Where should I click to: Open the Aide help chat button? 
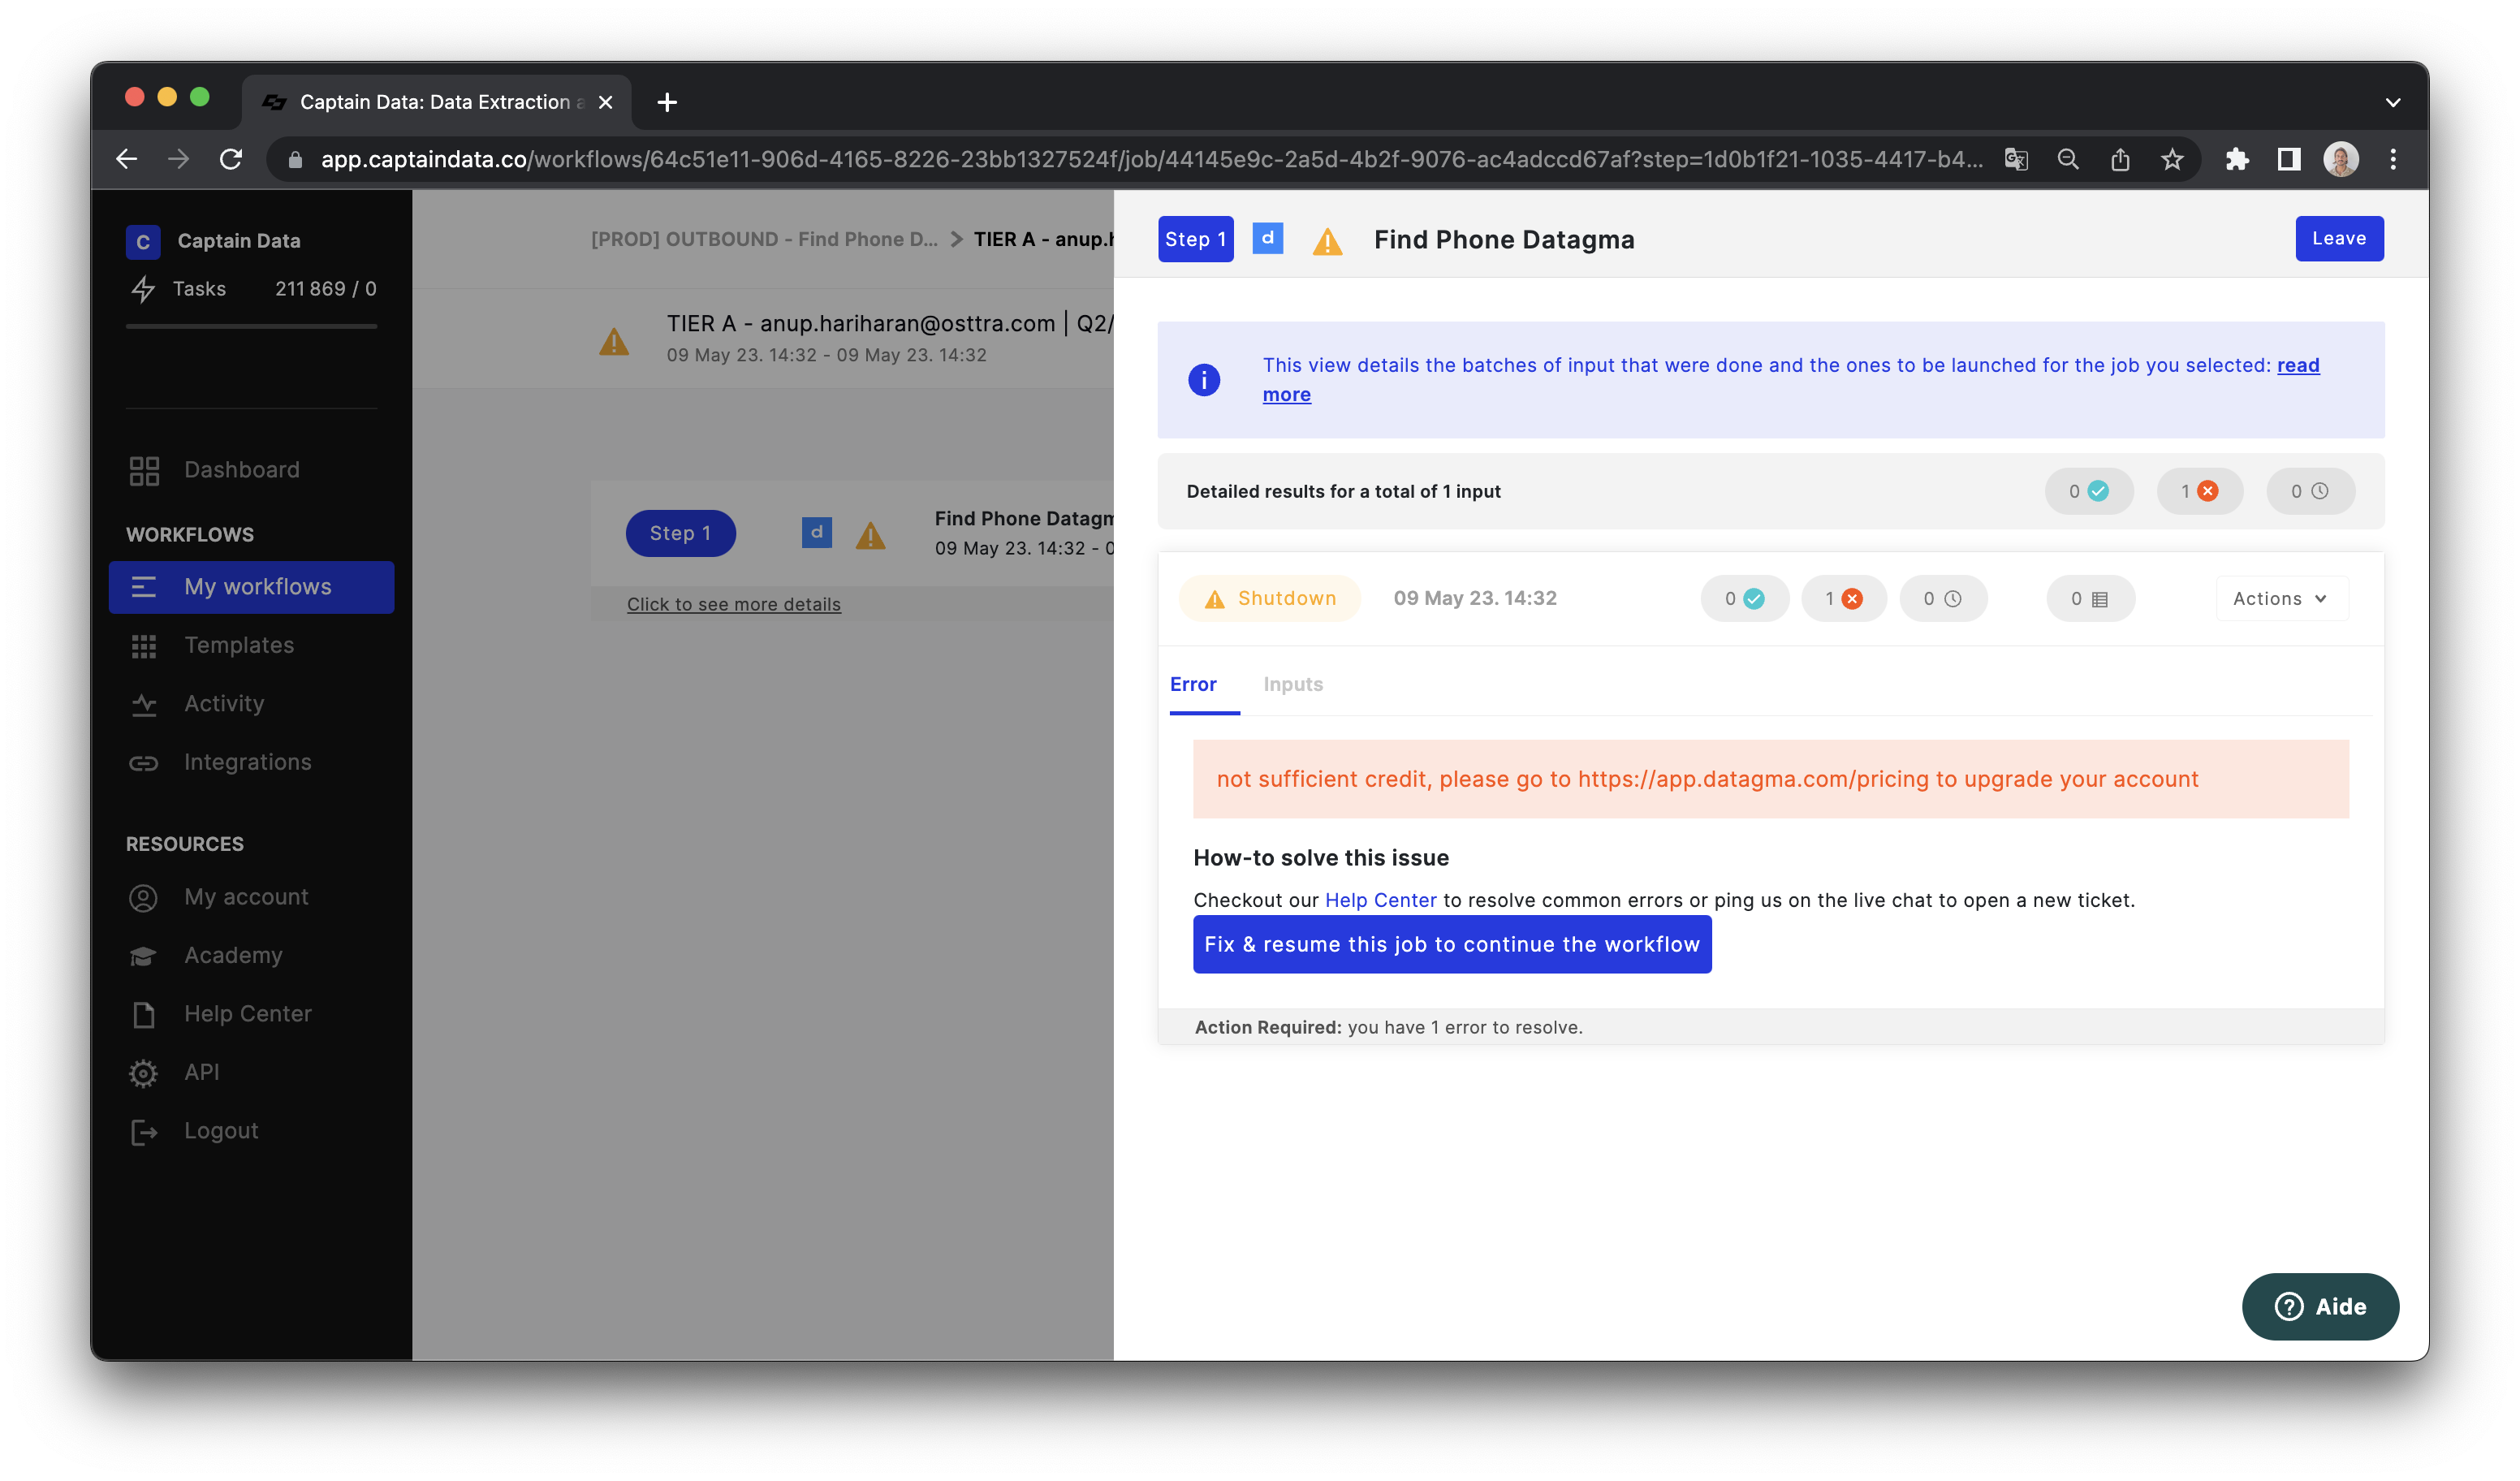pyautogui.click(x=2319, y=1306)
